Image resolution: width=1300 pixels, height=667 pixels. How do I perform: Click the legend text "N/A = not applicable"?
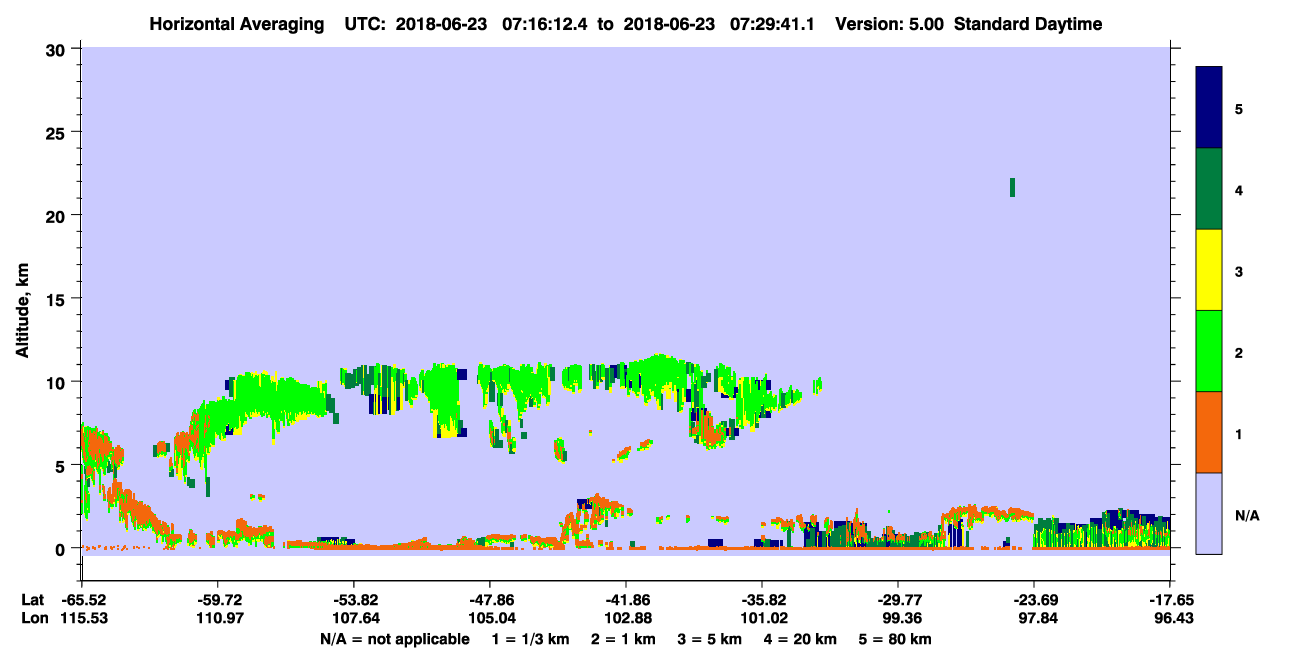(395, 639)
